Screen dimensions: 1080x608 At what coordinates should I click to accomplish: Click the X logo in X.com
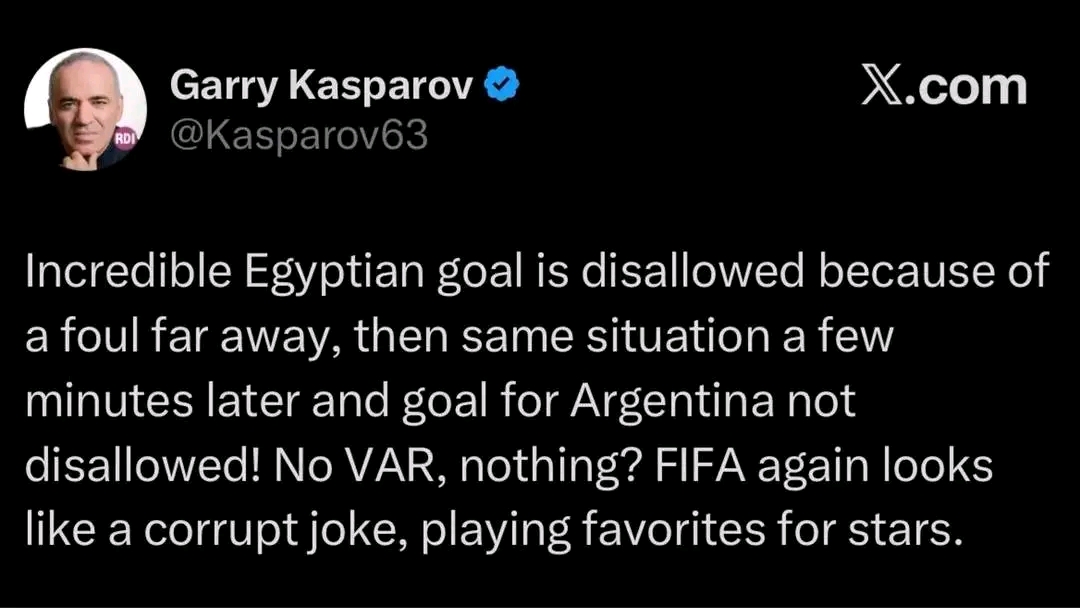coord(882,87)
